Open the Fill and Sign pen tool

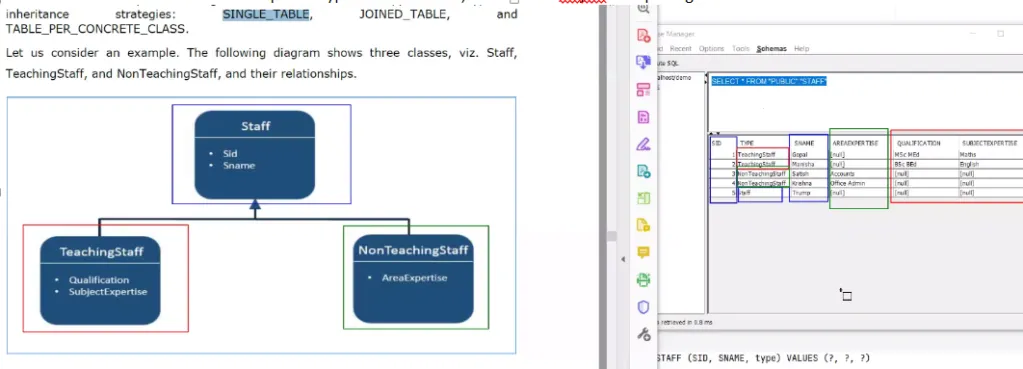click(643, 144)
